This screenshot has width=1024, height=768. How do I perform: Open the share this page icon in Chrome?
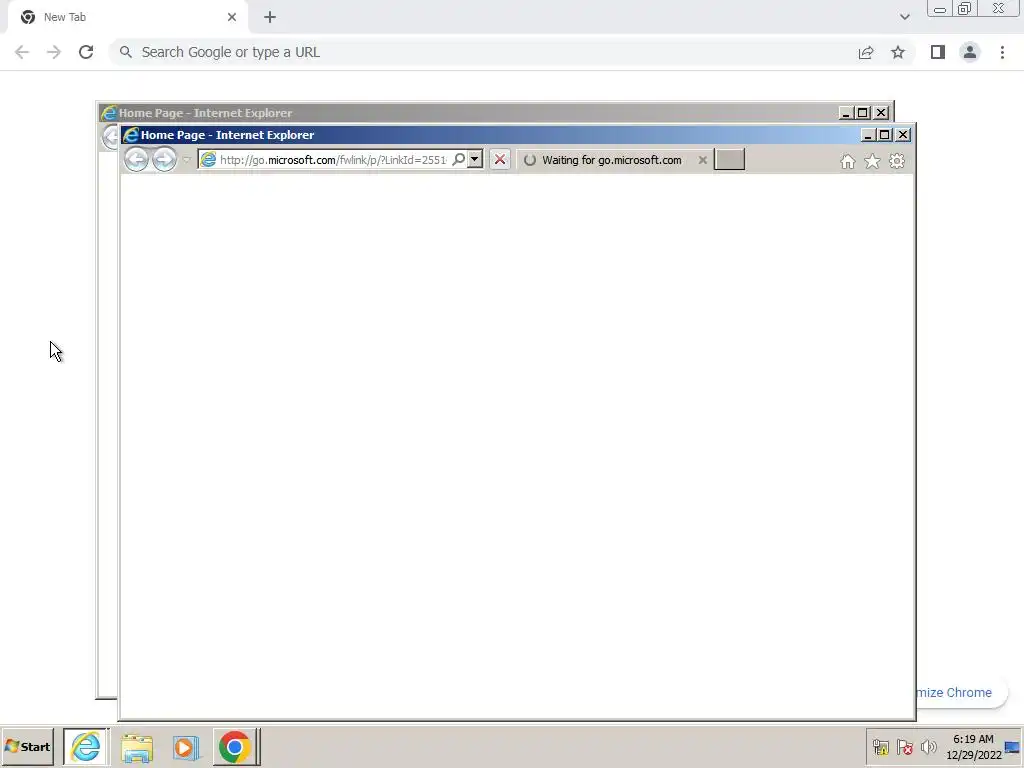pos(866,52)
